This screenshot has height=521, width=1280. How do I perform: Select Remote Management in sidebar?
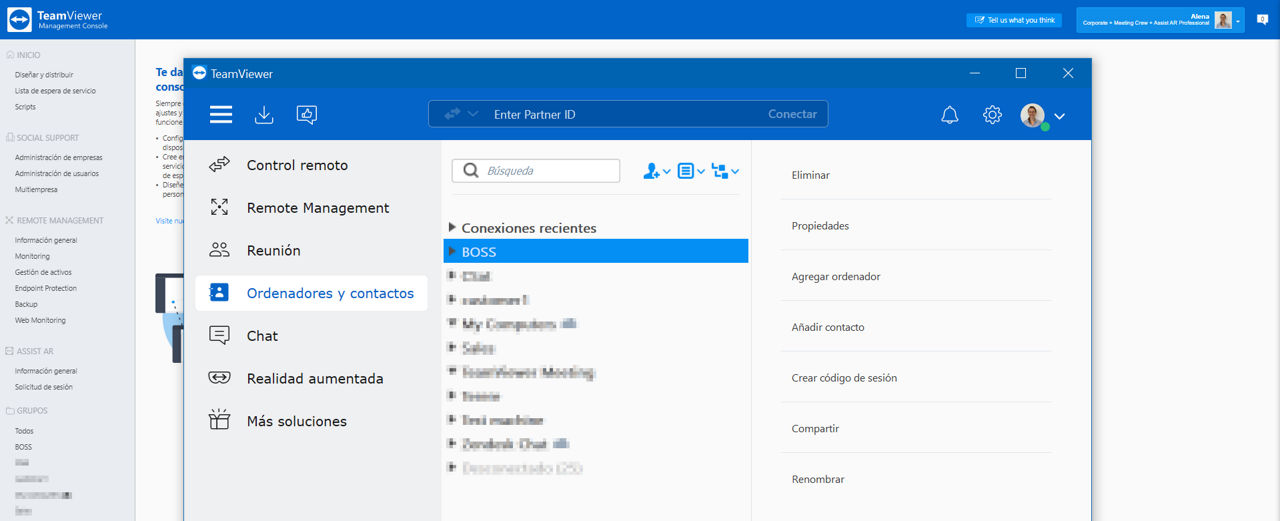tap(311, 208)
